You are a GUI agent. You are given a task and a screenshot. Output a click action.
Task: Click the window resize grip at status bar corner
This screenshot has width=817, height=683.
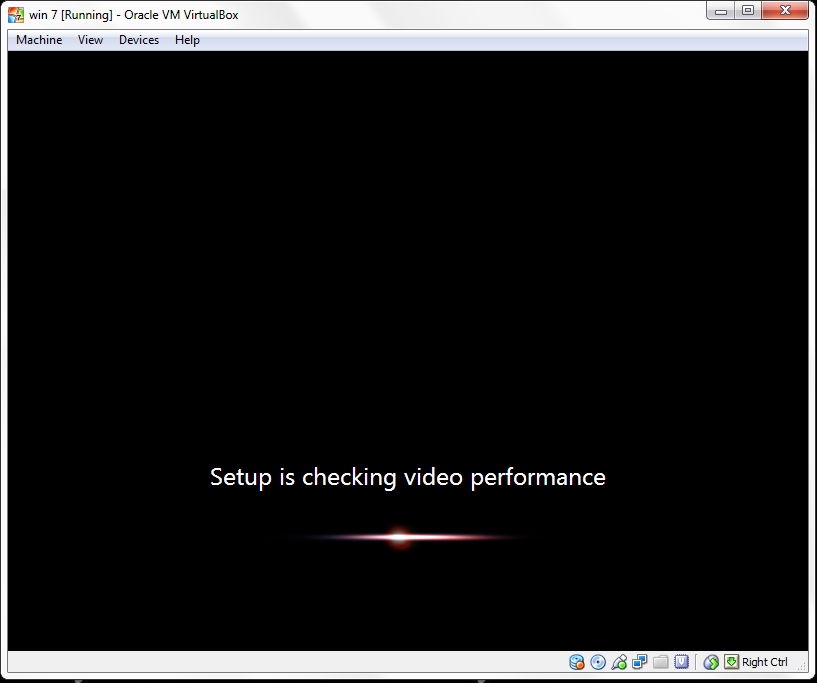coord(802,666)
